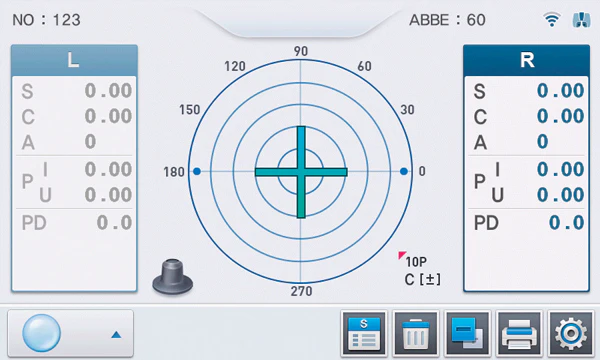Tap the right lens prism I value
Viewport: 600px width, 360px height.
point(561,169)
